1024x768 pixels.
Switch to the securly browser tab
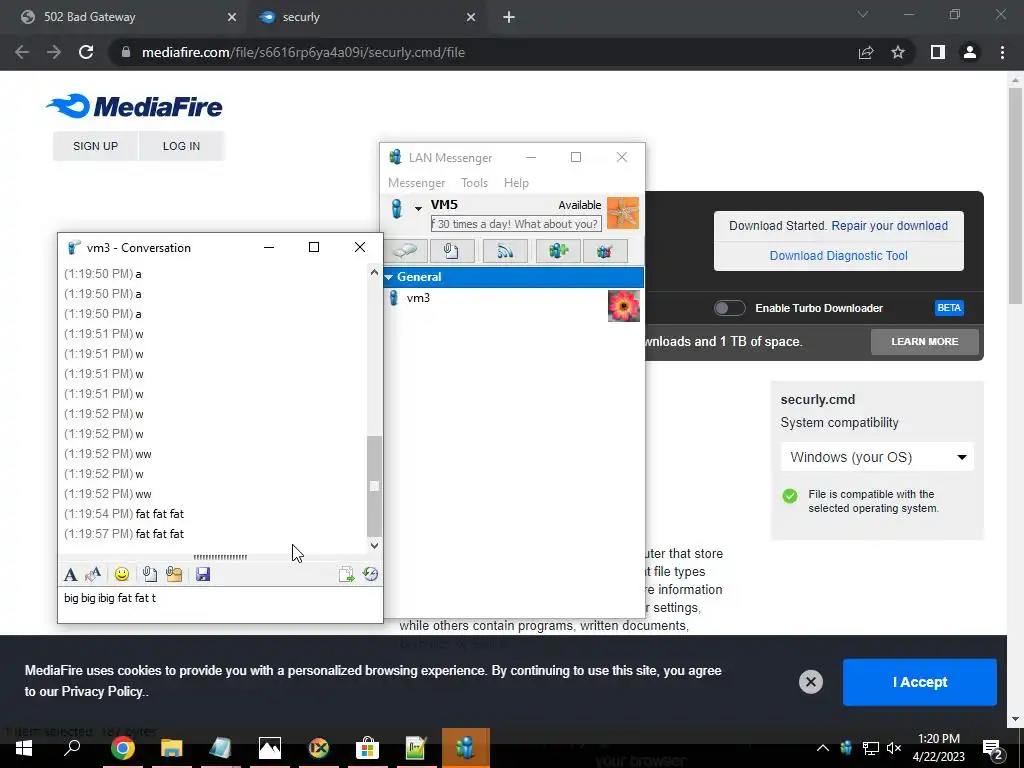pos(366,17)
